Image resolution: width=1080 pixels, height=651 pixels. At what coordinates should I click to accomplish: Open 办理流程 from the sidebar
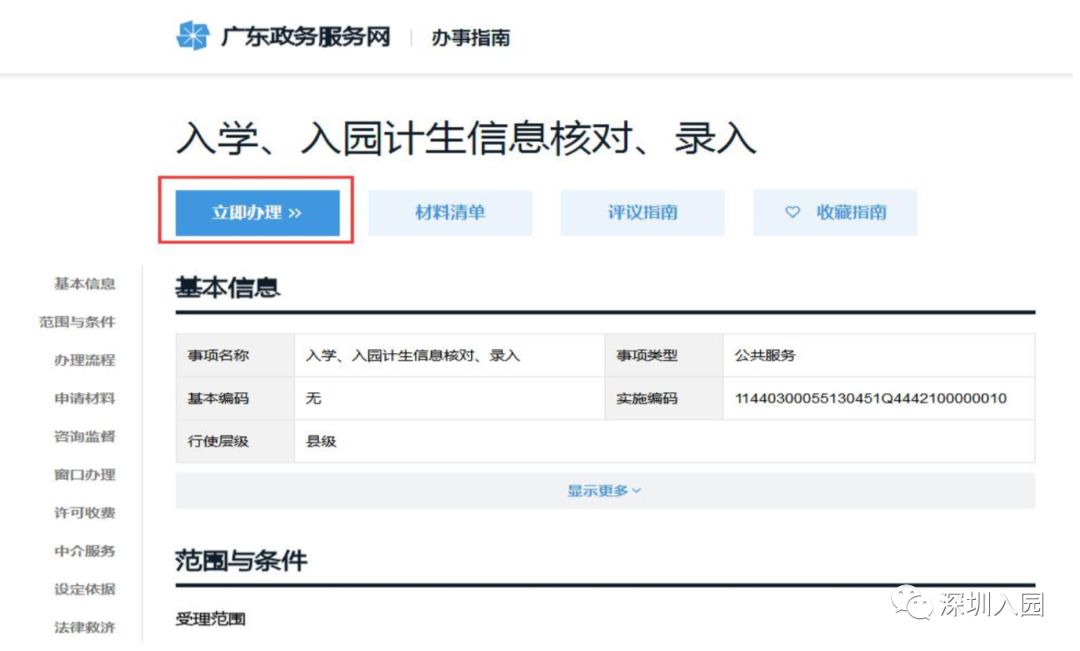(x=84, y=360)
